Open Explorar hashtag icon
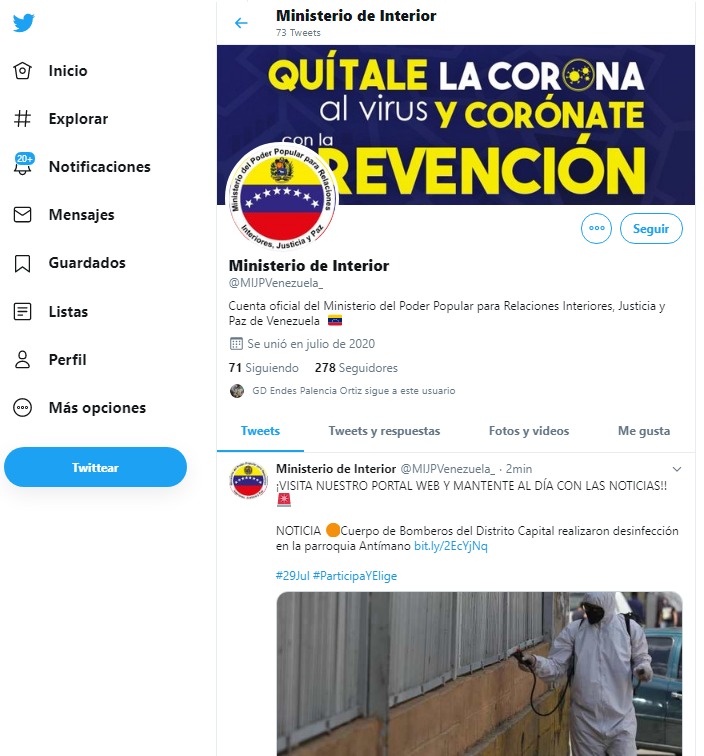This screenshot has height=756, width=704. click(22, 119)
